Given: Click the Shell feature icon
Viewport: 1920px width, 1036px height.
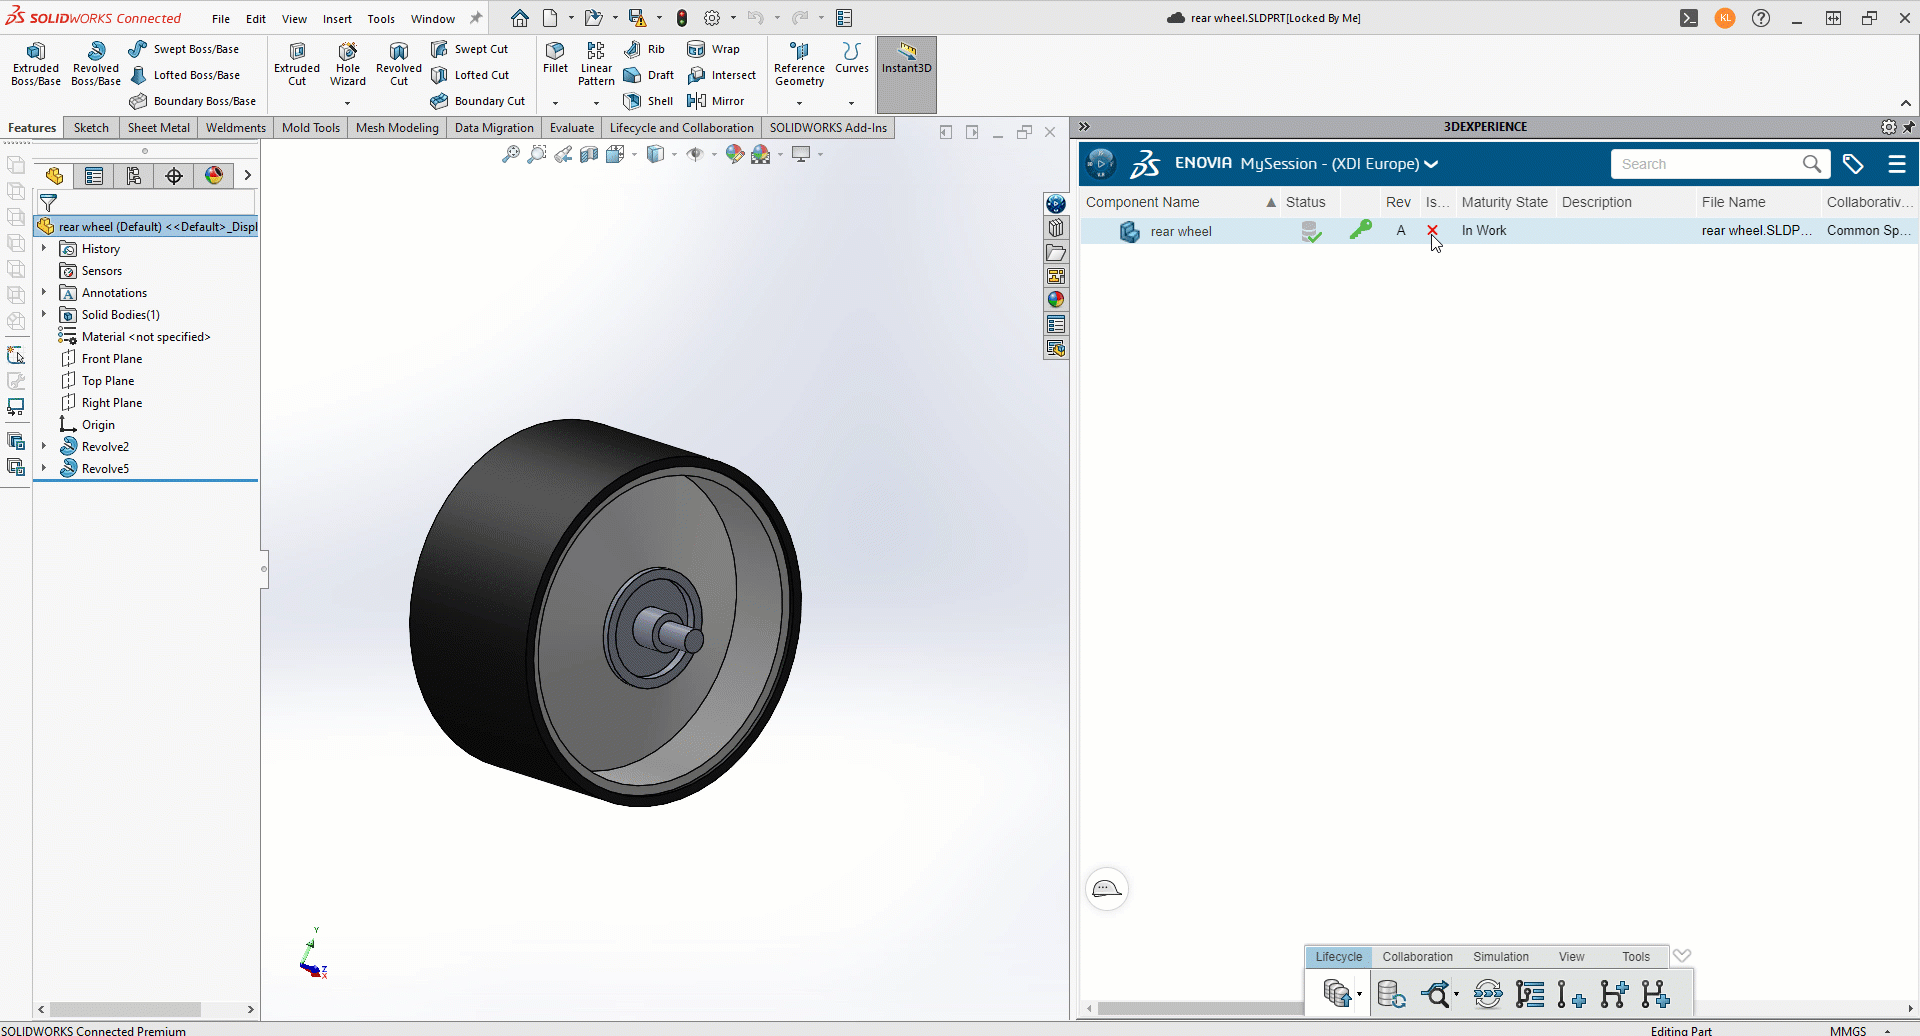Looking at the screenshot, I should tap(632, 101).
